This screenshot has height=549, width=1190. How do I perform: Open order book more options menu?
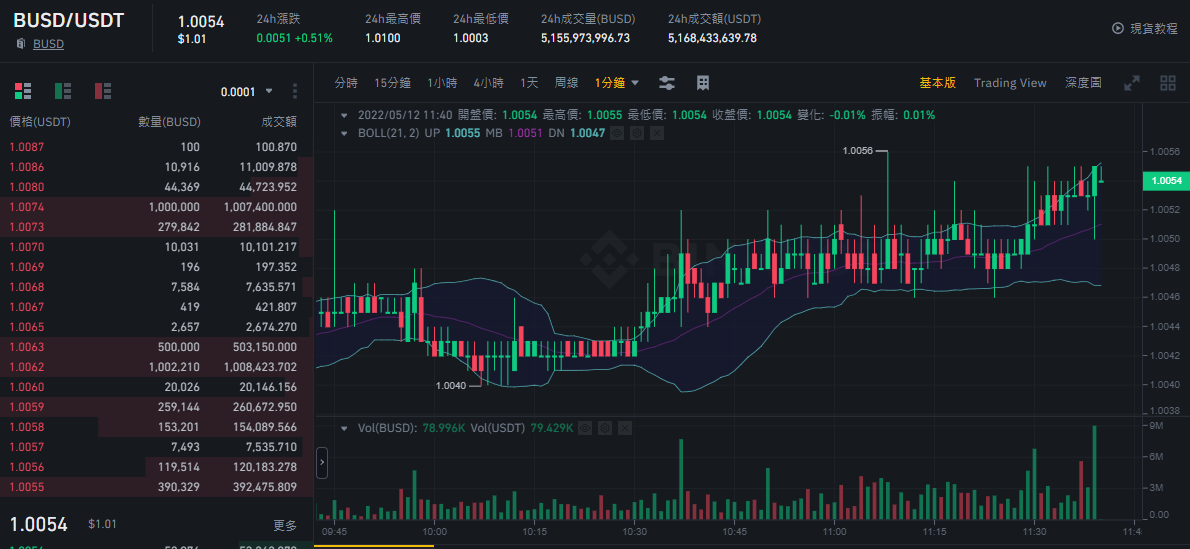(x=295, y=91)
